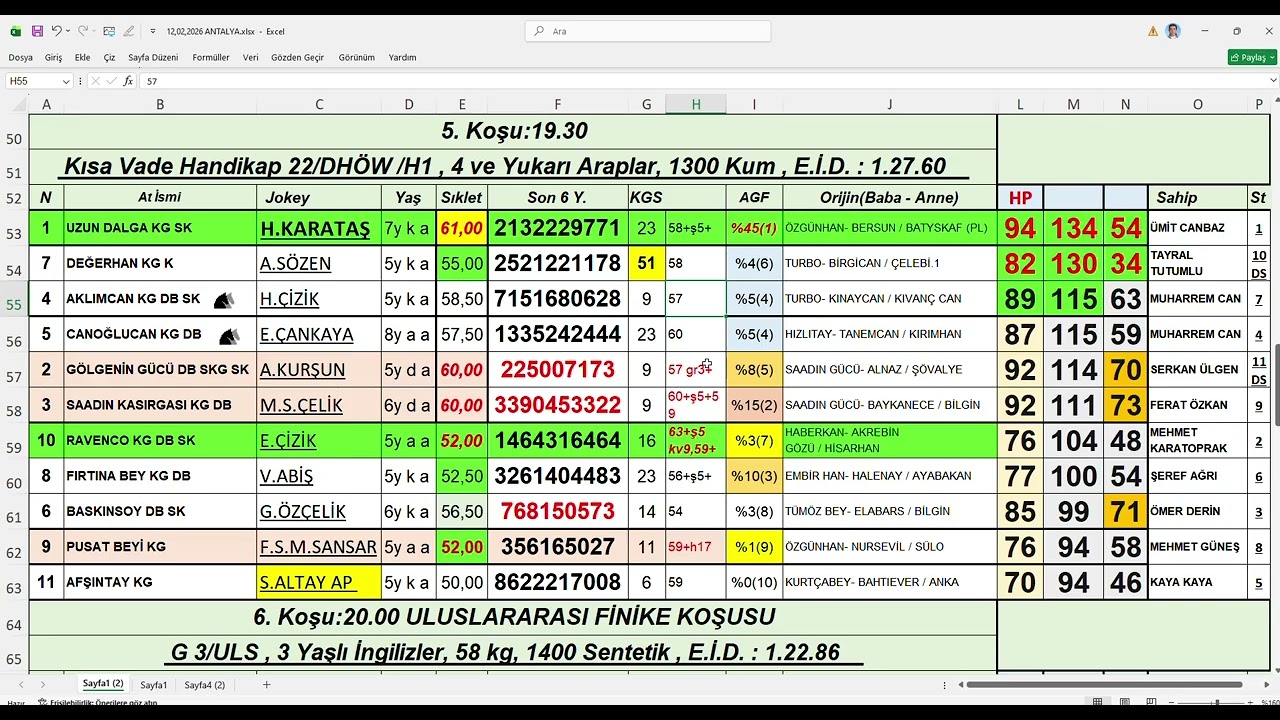Click the jockey link H.KARATAŞ

pos(315,228)
